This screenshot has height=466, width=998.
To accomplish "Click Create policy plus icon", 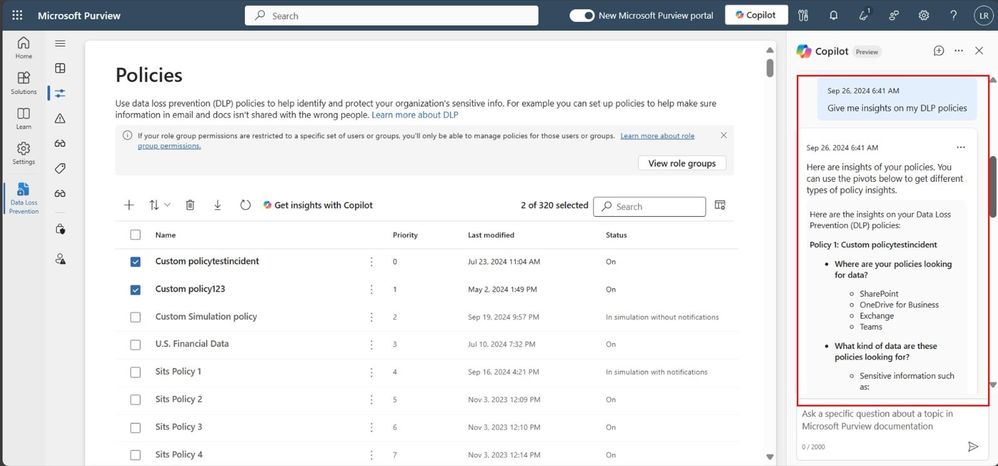I will (x=129, y=205).
